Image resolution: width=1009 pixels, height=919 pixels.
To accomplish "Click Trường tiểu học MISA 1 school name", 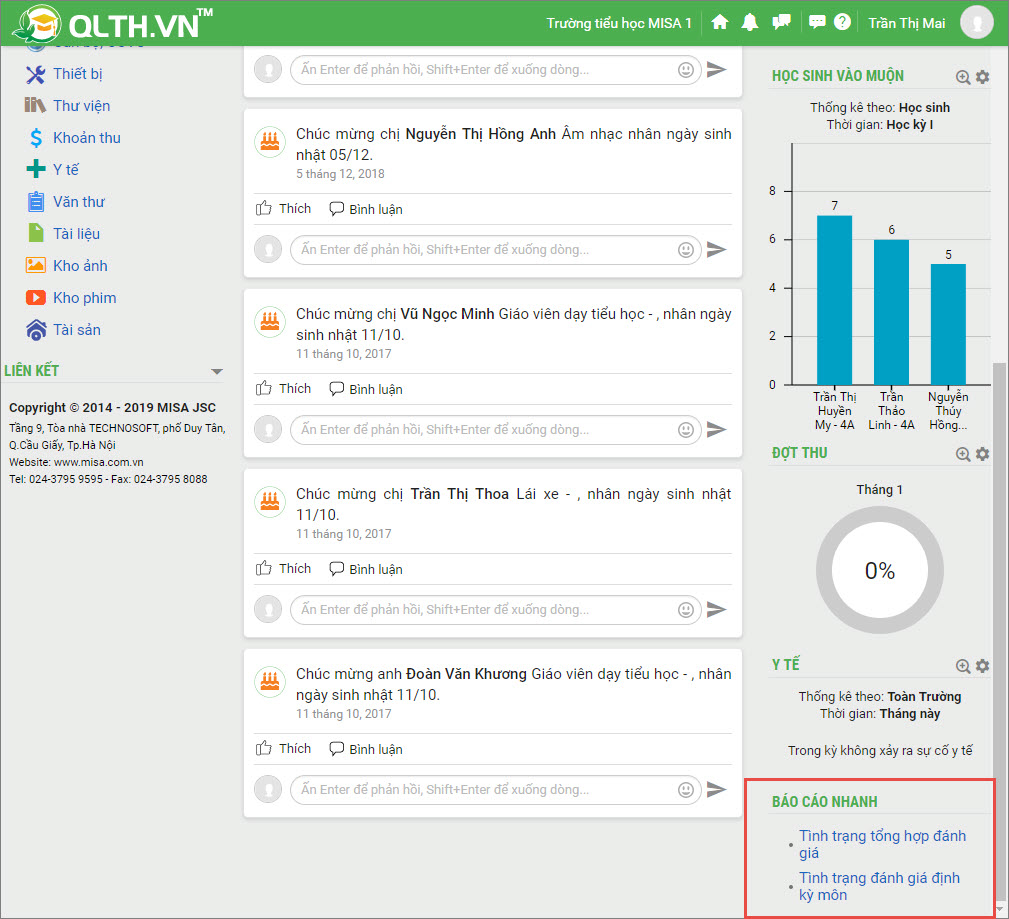I will tap(619, 23).
